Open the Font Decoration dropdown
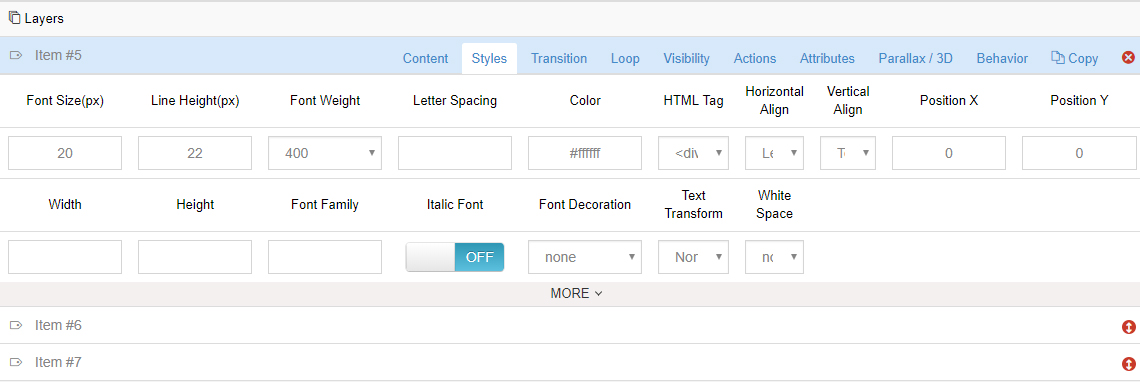 (585, 257)
